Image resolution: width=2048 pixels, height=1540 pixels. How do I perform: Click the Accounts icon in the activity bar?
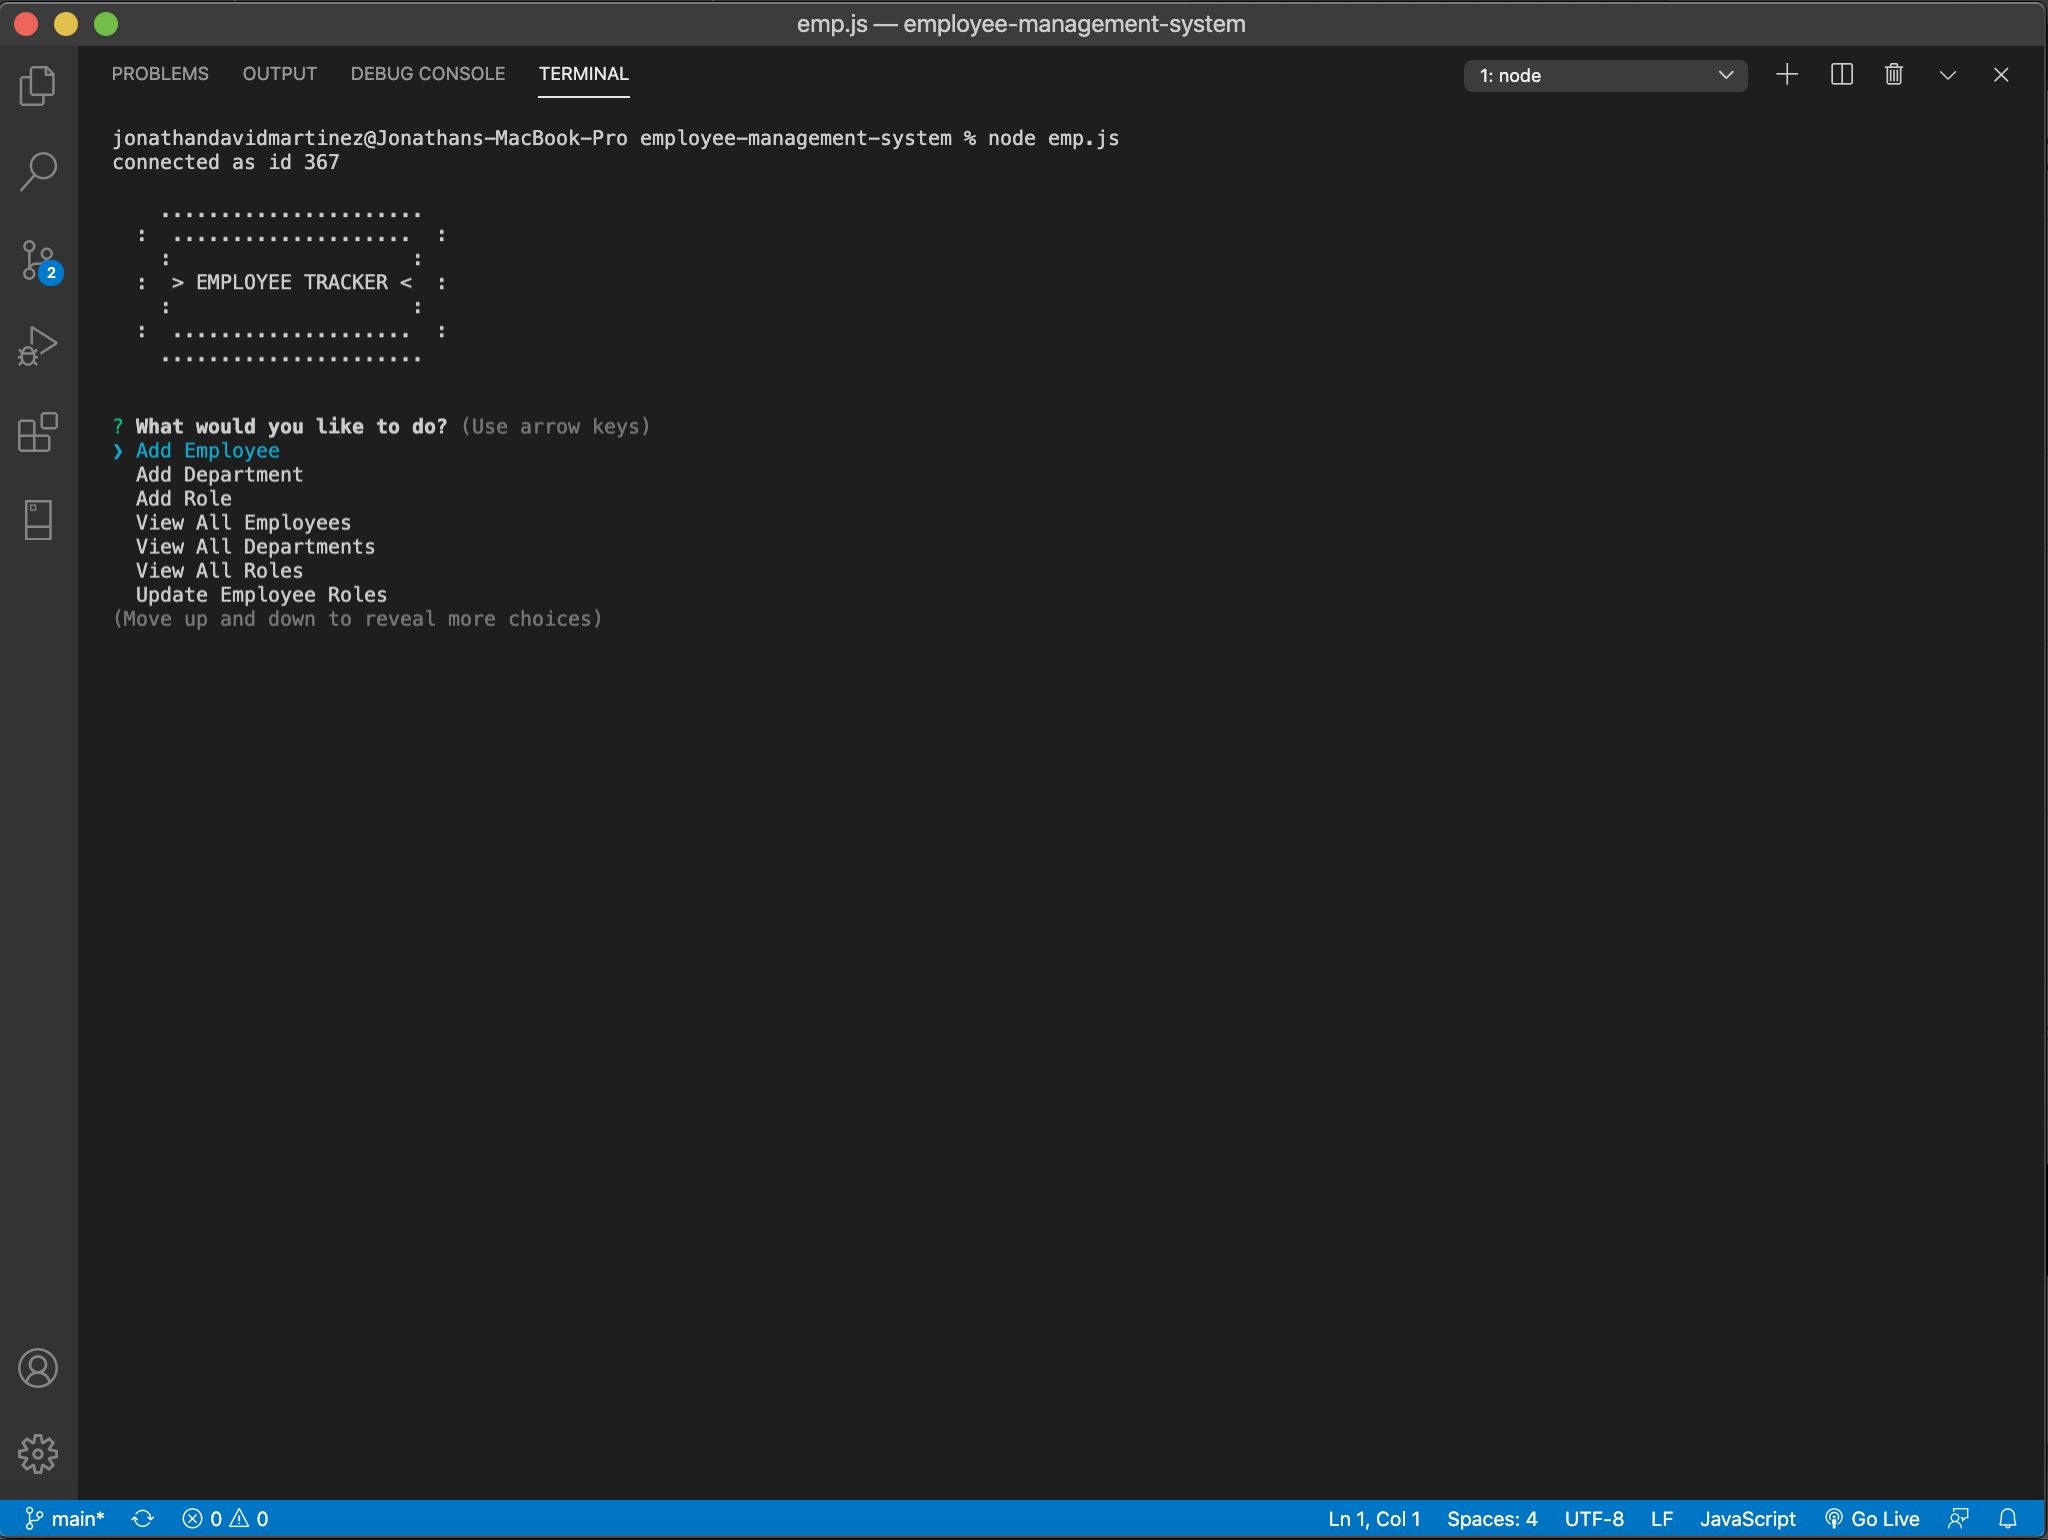click(x=38, y=1368)
